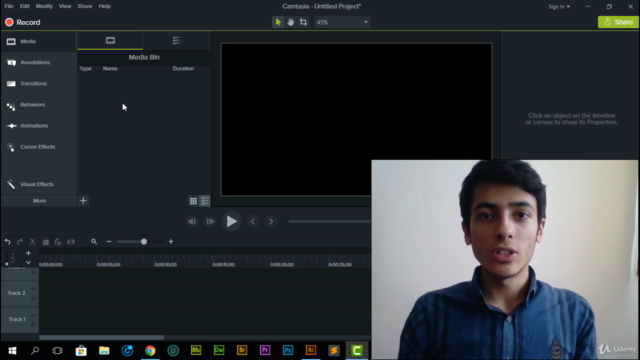Switch media bin to details list view
This screenshot has width=640, height=360.
(205, 201)
